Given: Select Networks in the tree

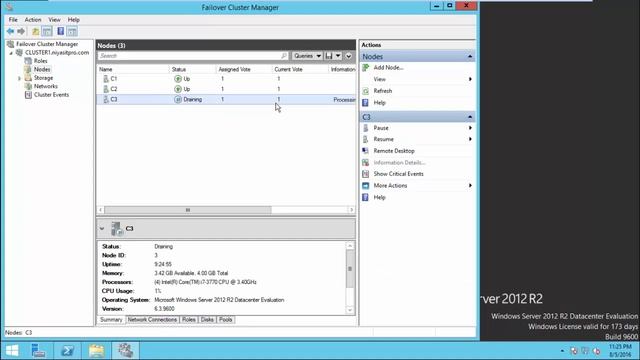Looking at the screenshot, I should tap(46, 87).
